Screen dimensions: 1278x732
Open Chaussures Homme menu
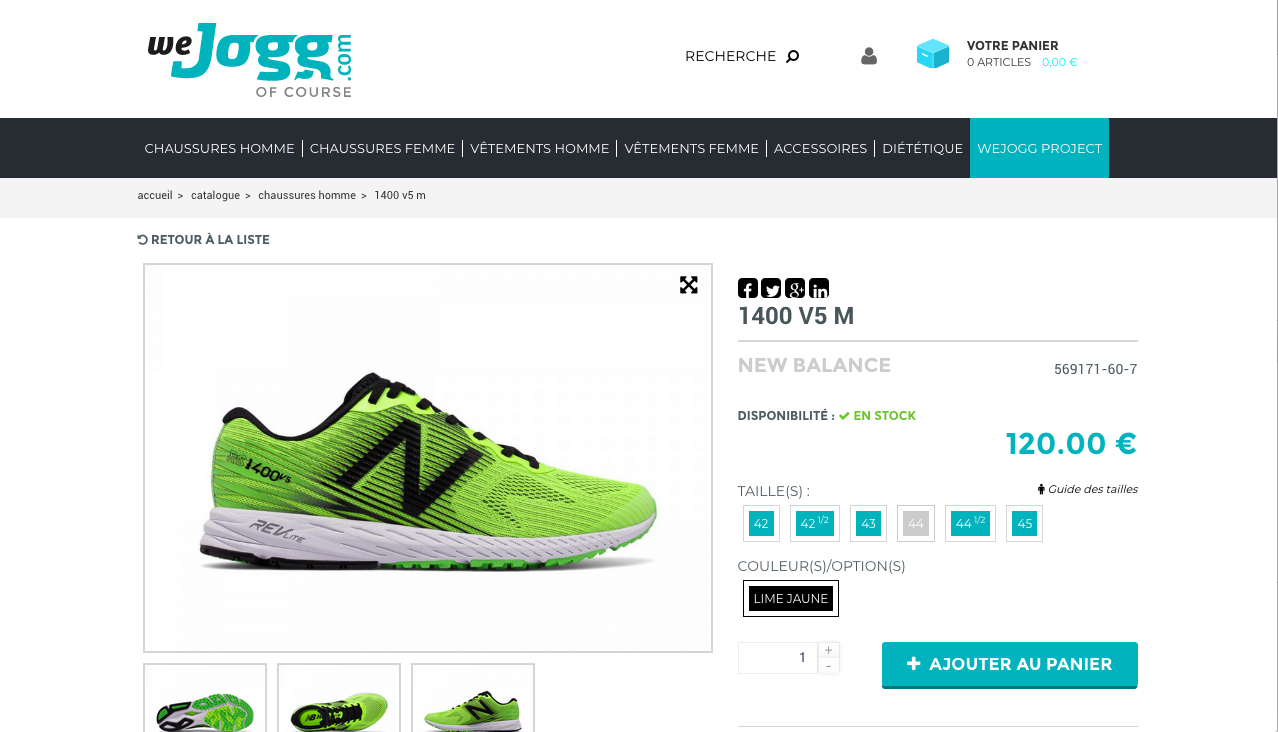[x=219, y=148]
